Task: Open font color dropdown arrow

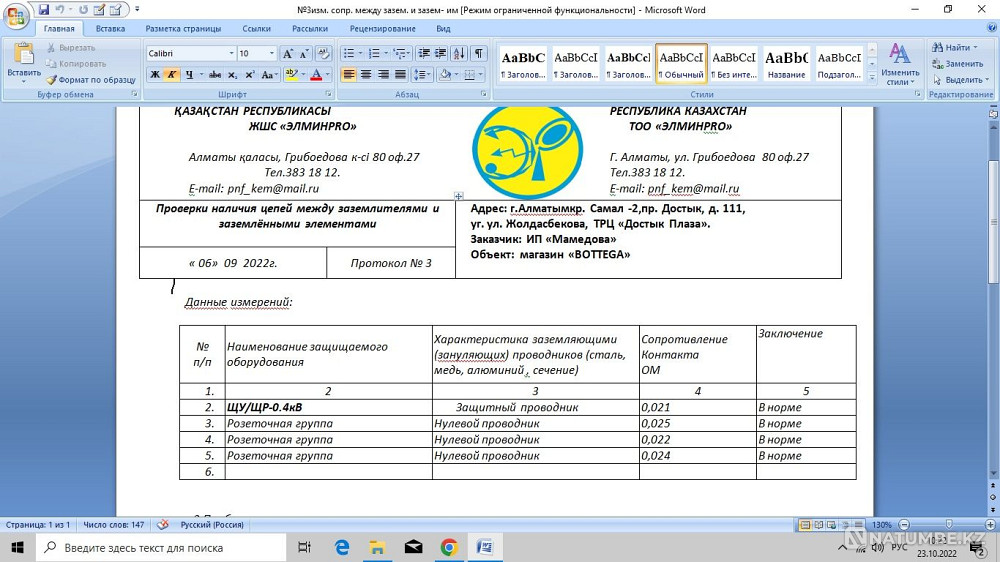Action: 328,75
